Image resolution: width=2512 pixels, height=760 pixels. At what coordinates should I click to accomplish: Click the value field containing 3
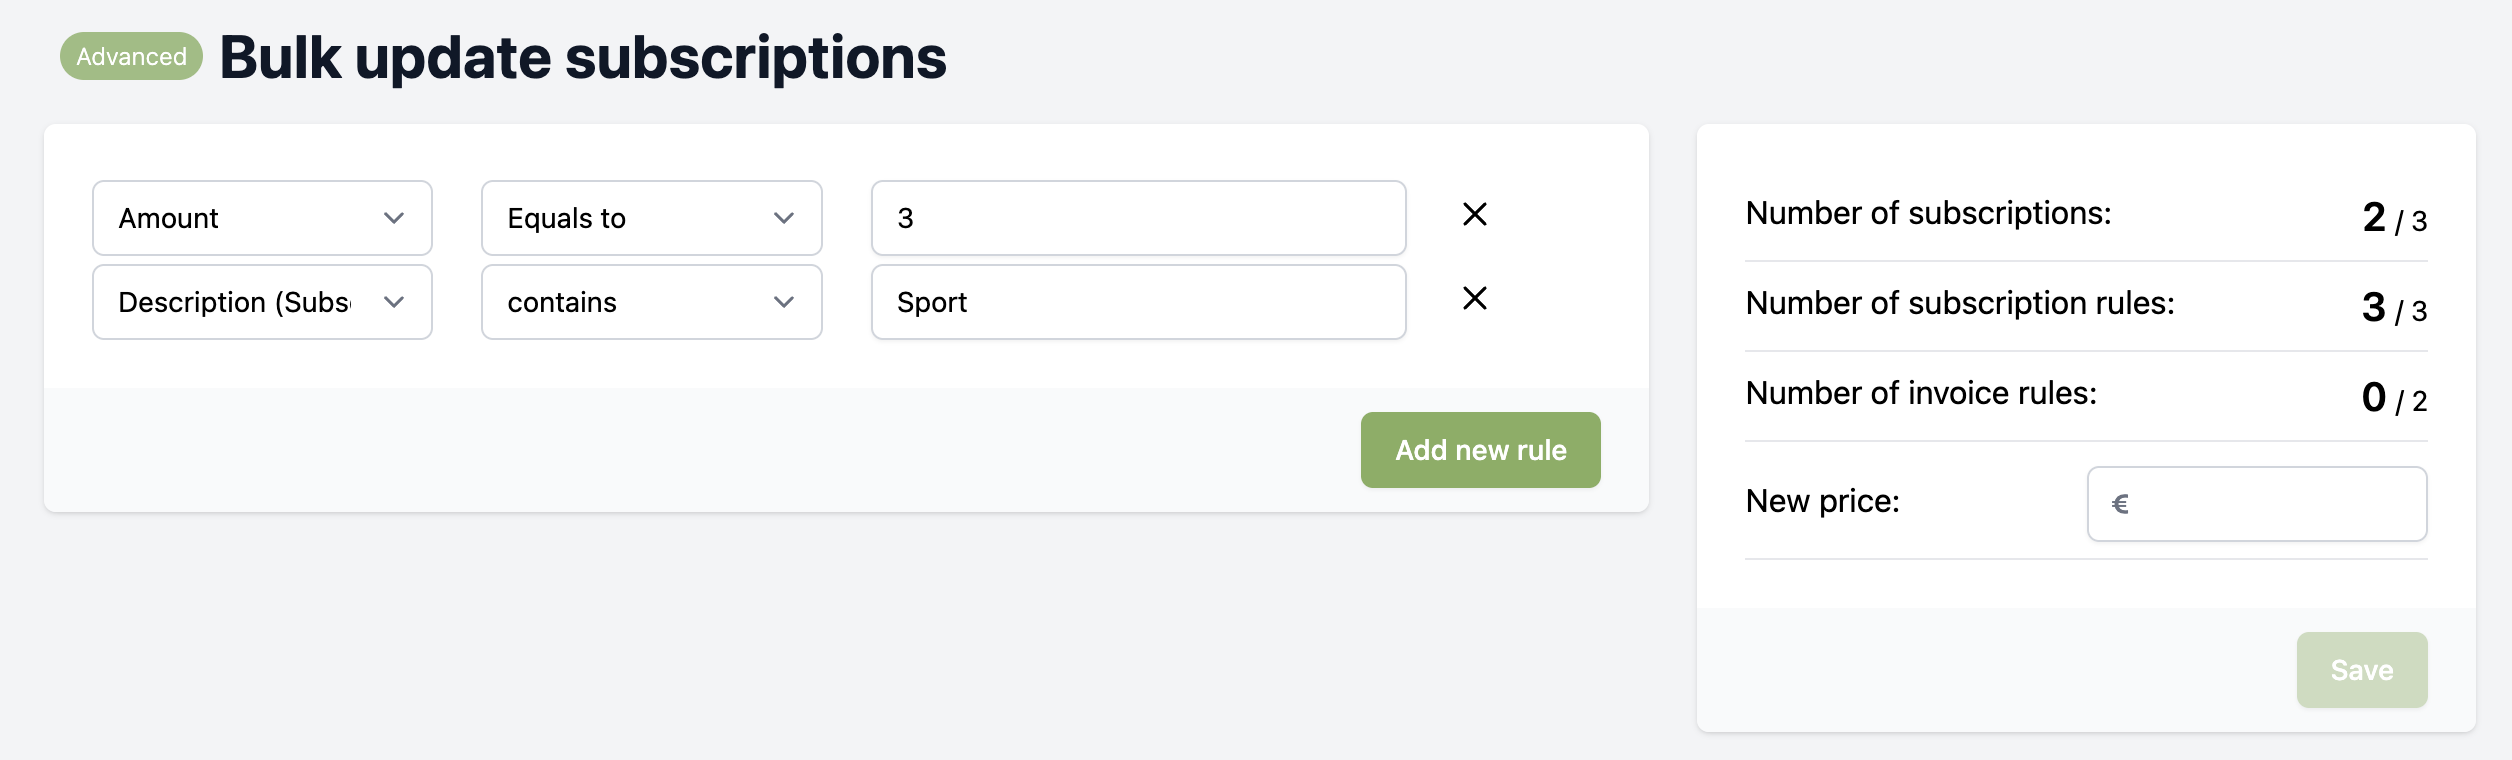tap(1138, 218)
